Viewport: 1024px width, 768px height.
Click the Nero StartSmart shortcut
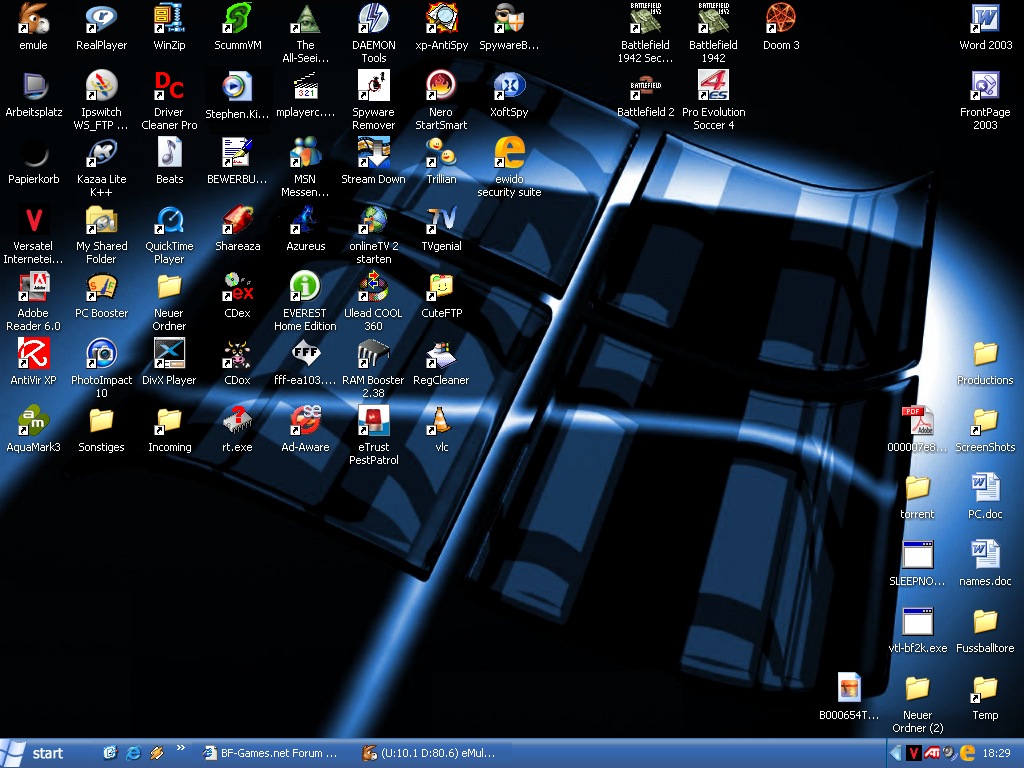pyautogui.click(x=441, y=100)
